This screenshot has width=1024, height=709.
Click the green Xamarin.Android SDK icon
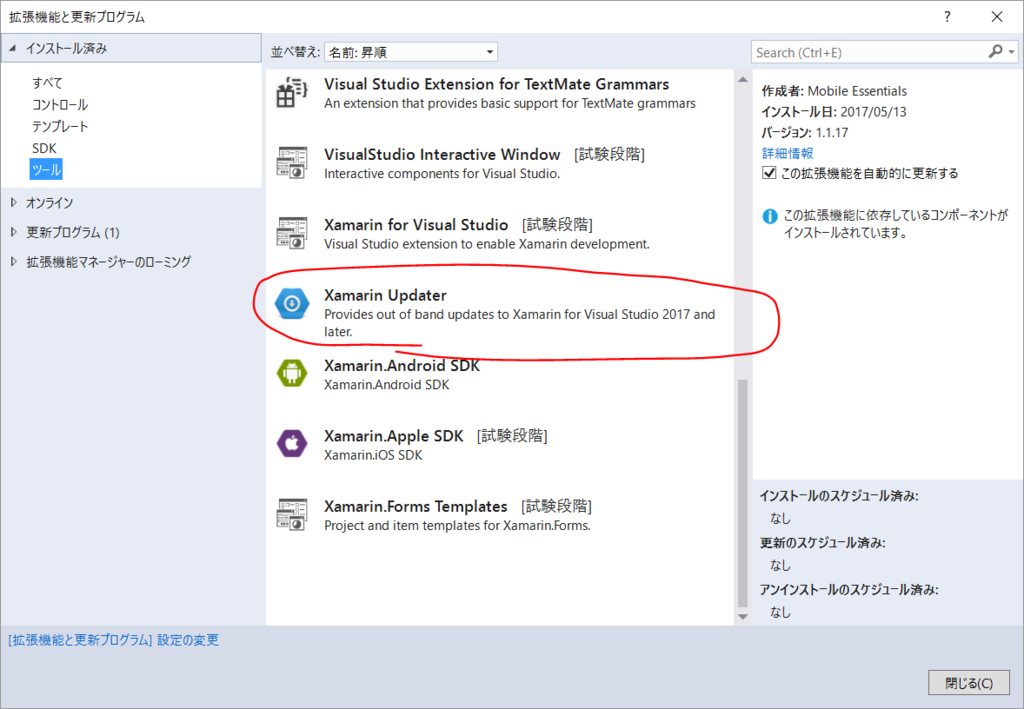pos(291,374)
